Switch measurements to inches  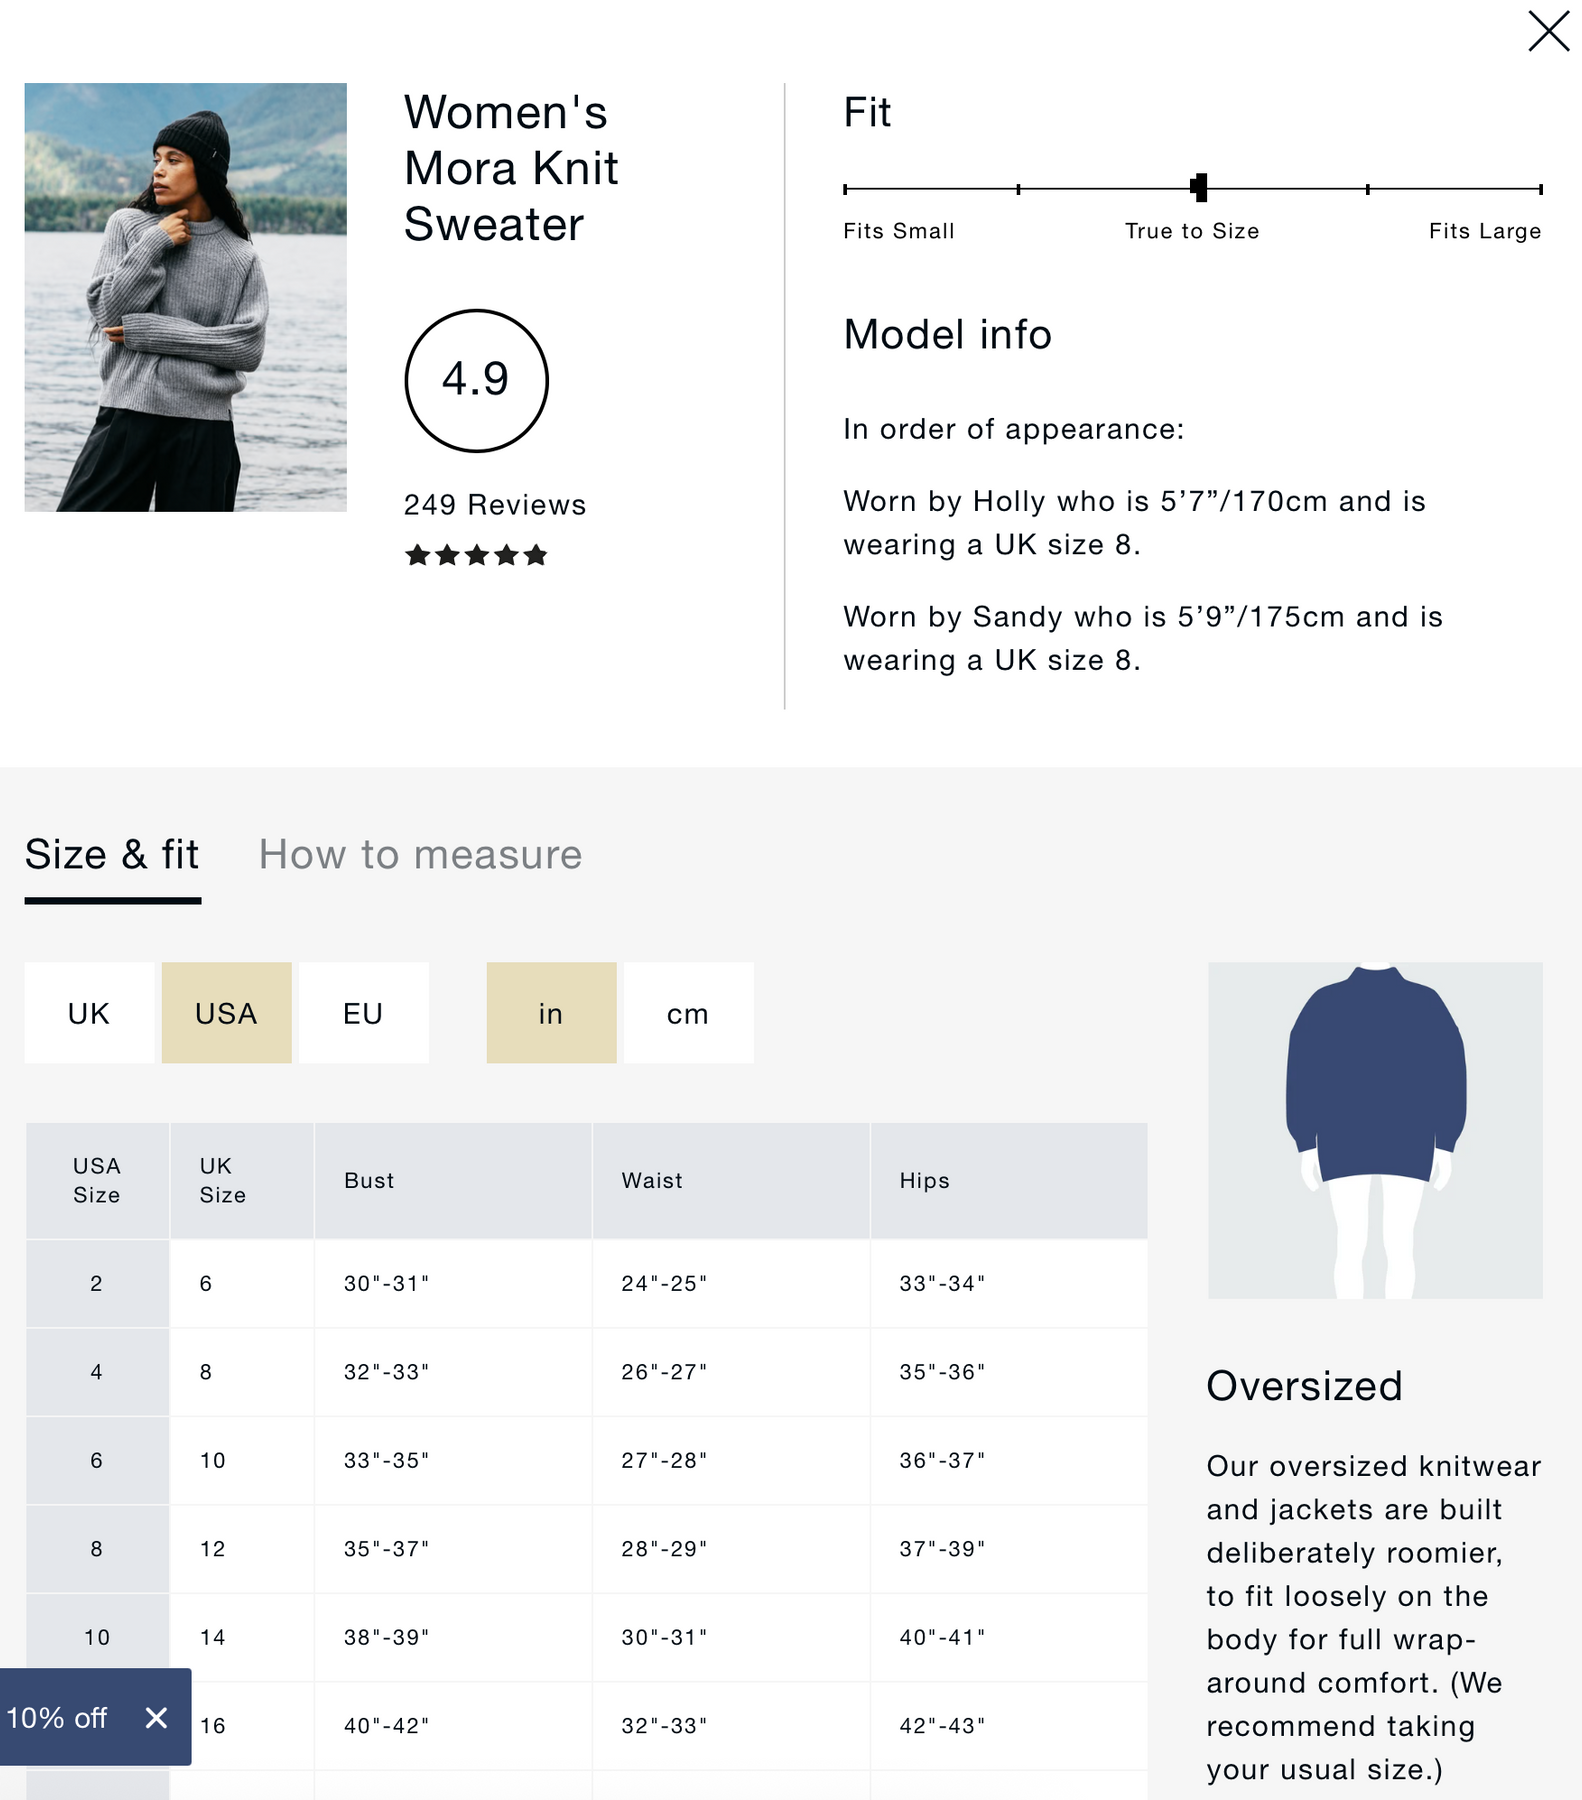coord(551,1013)
